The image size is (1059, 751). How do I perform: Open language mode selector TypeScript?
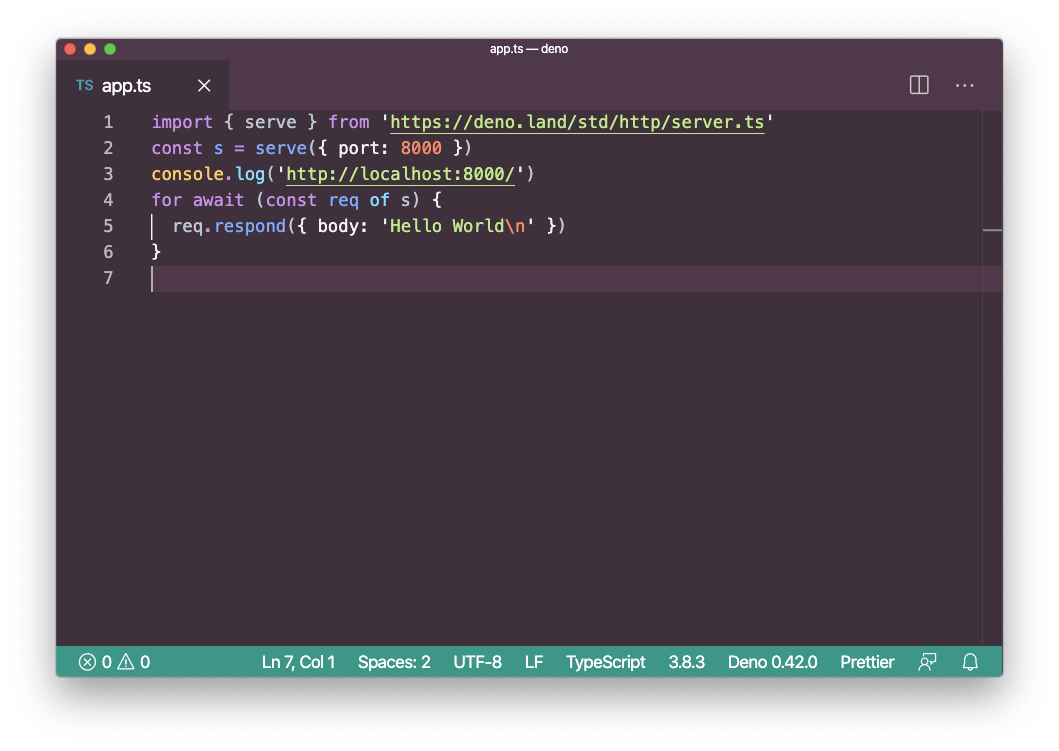click(x=605, y=662)
